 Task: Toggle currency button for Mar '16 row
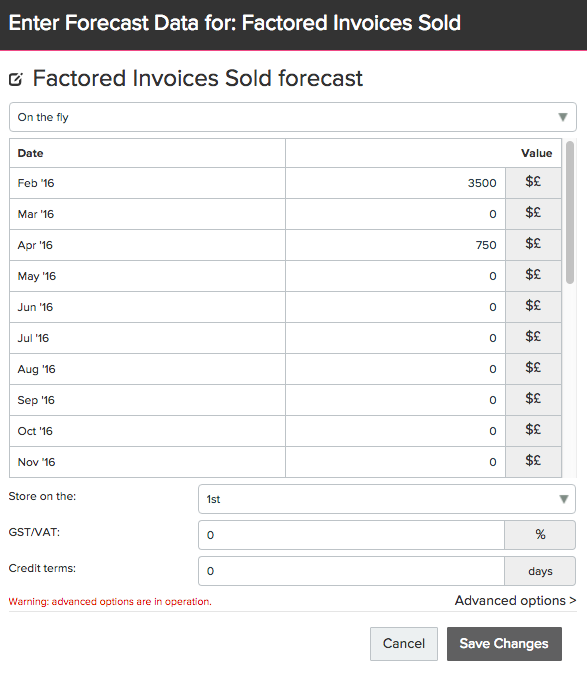click(x=533, y=214)
